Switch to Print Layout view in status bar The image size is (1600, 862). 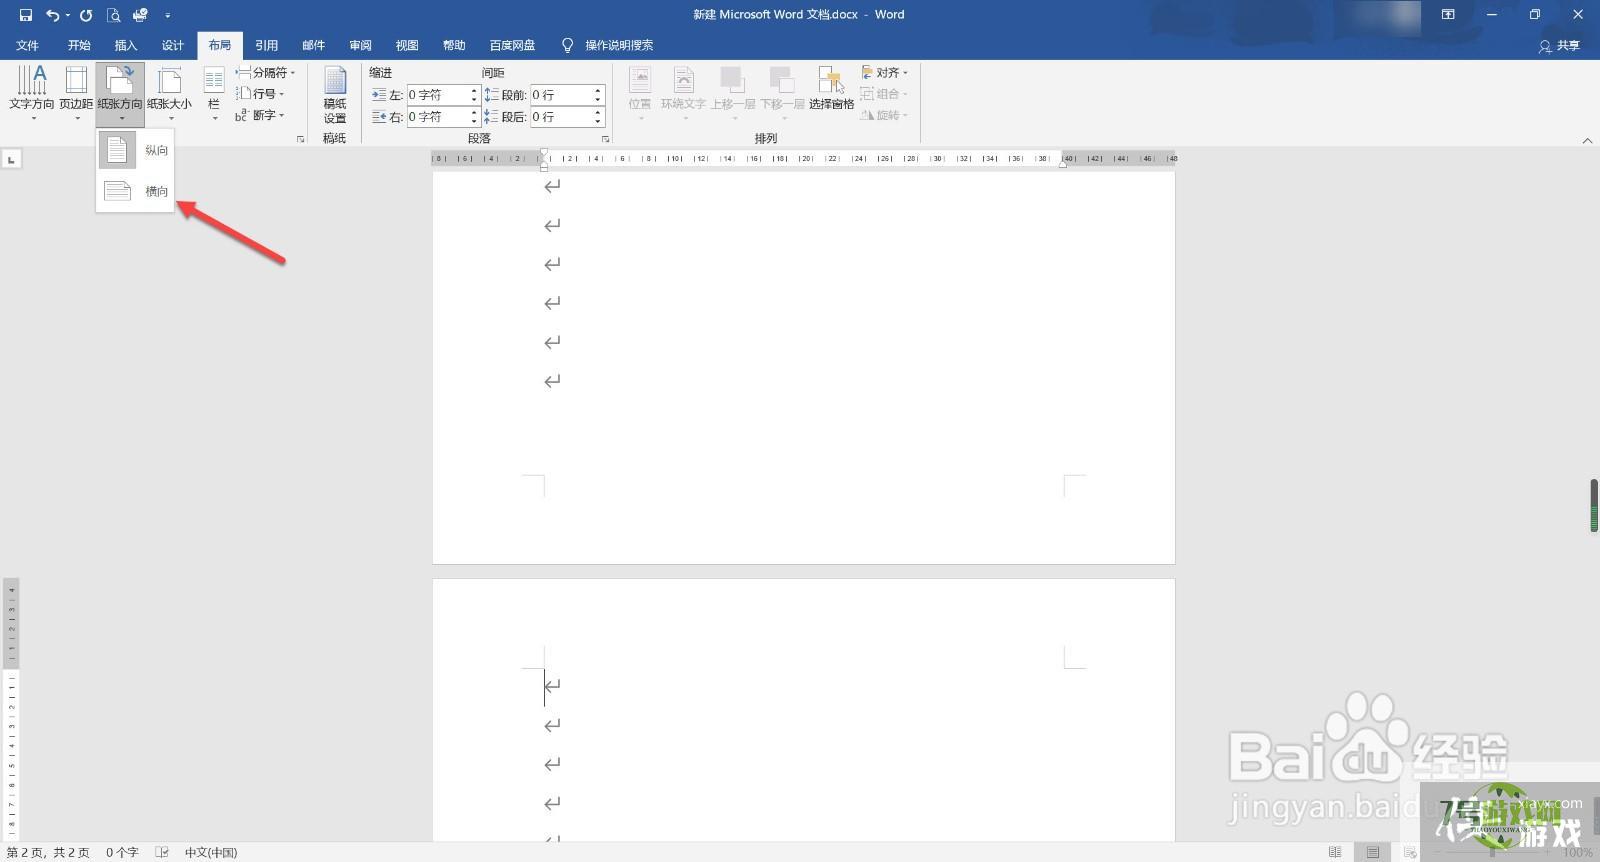point(1373,853)
